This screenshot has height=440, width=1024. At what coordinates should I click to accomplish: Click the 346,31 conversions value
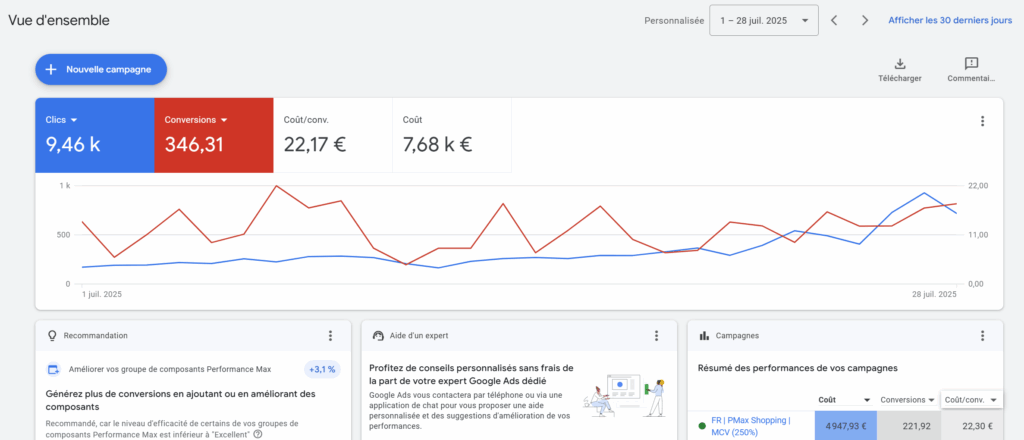194,144
